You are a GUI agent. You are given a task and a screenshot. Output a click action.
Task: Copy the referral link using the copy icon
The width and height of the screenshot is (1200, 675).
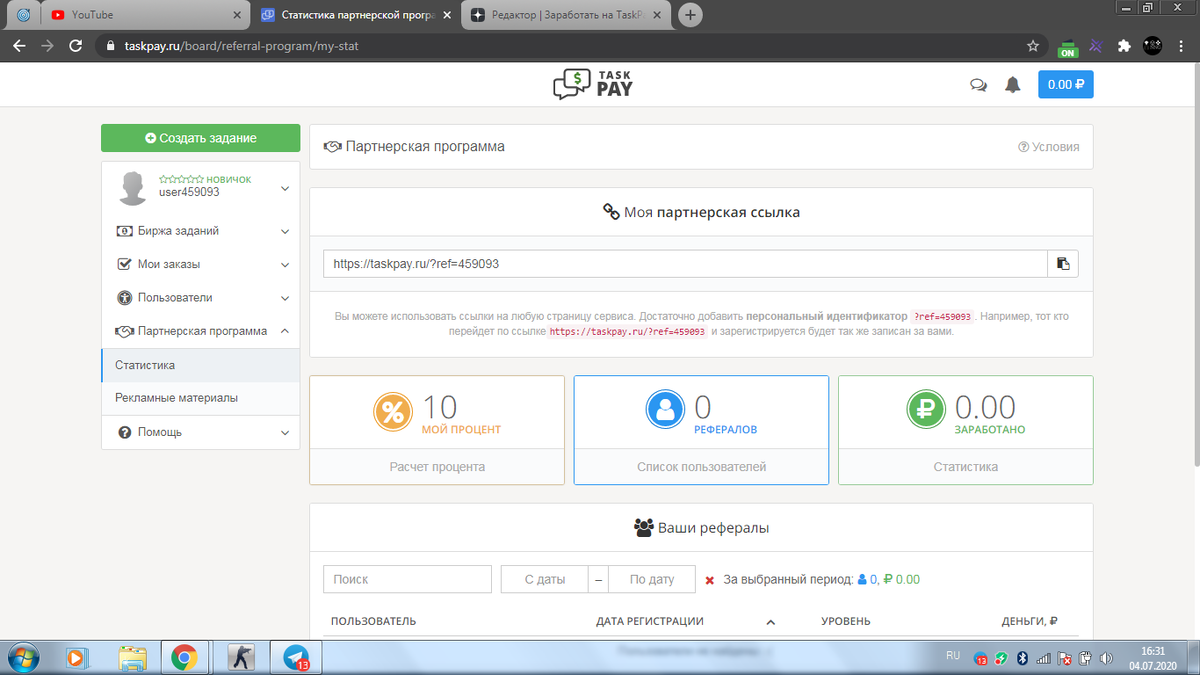(x=1063, y=263)
